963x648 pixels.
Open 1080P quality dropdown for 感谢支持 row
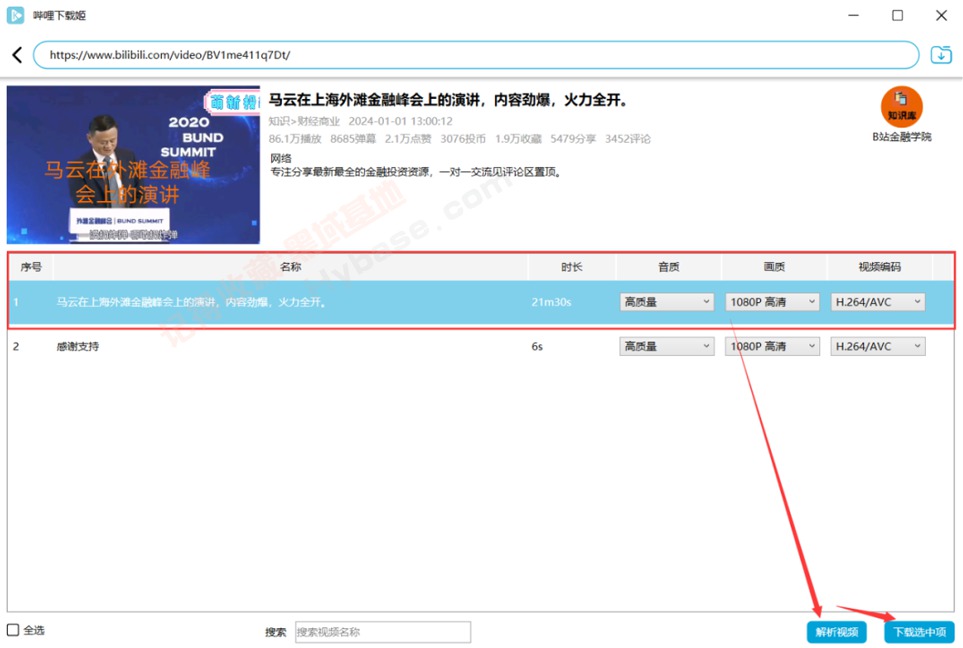772,346
